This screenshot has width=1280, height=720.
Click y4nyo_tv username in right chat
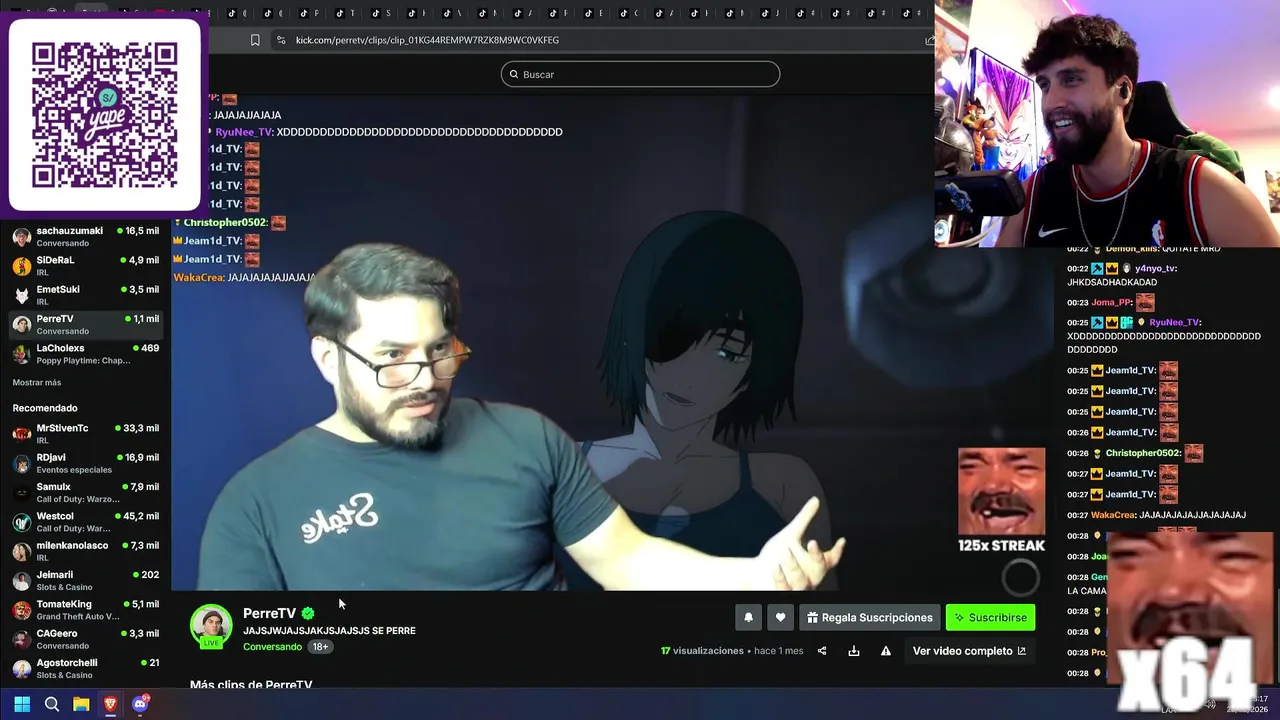1155,269
